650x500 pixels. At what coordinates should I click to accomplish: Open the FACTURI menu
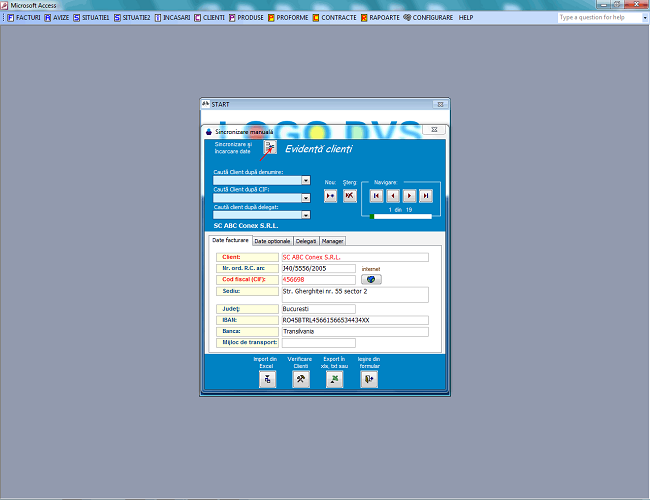[24, 17]
